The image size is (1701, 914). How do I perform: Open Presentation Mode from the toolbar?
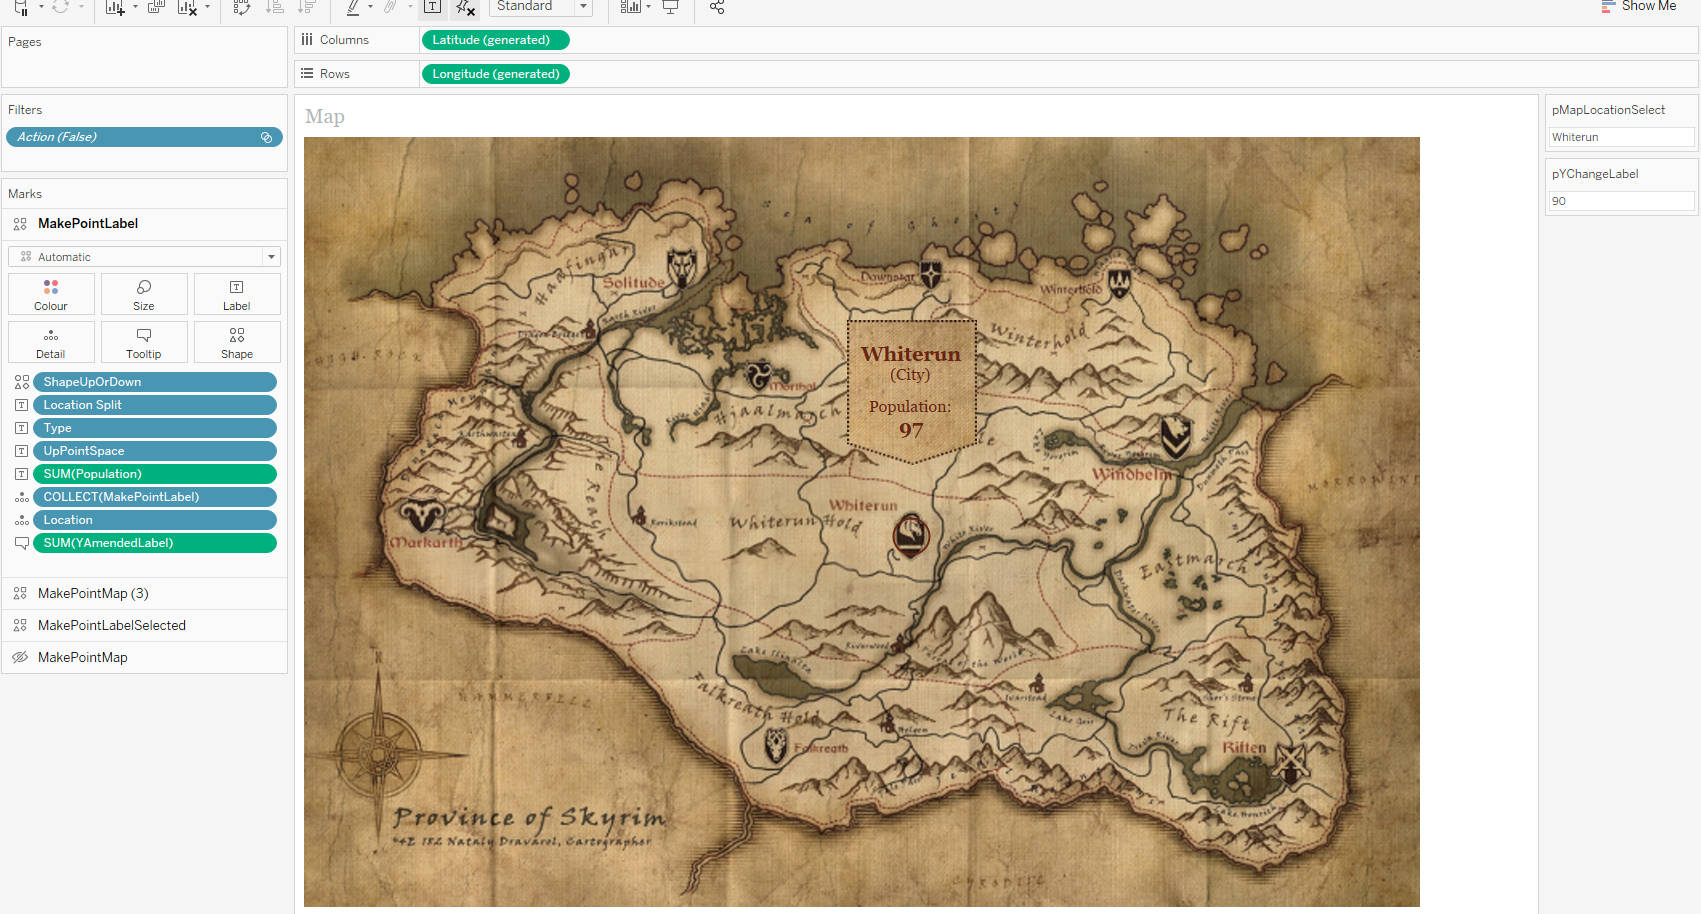(x=670, y=7)
